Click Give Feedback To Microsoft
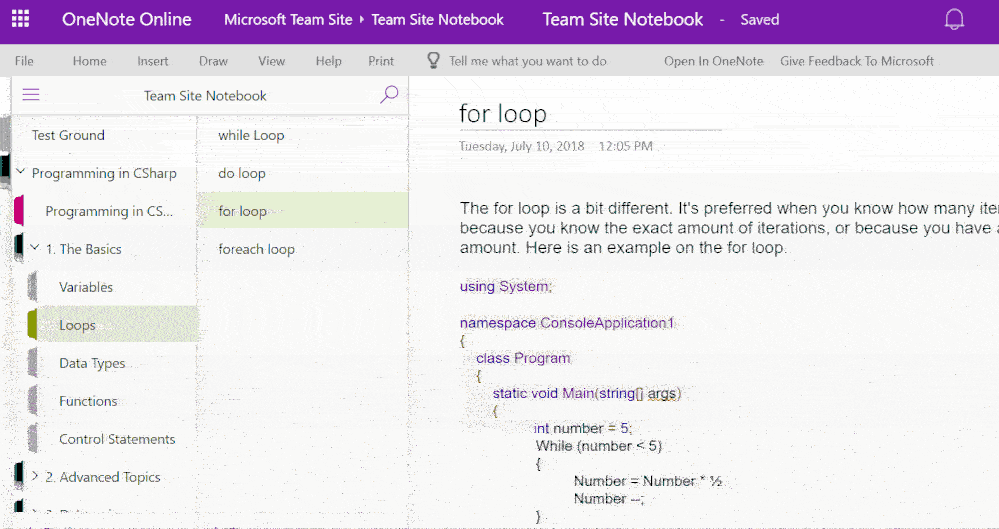 (x=857, y=61)
